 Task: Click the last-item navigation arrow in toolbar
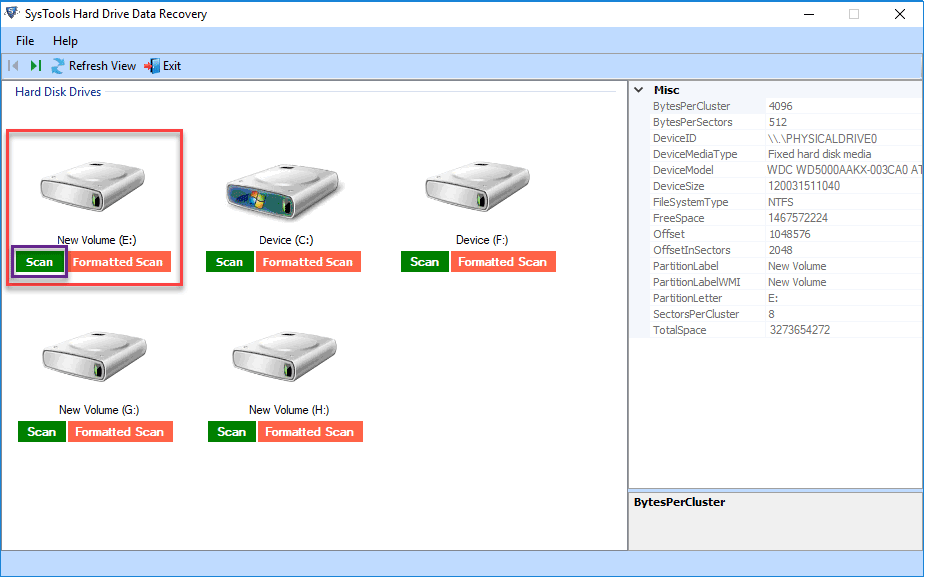(35, 66)
